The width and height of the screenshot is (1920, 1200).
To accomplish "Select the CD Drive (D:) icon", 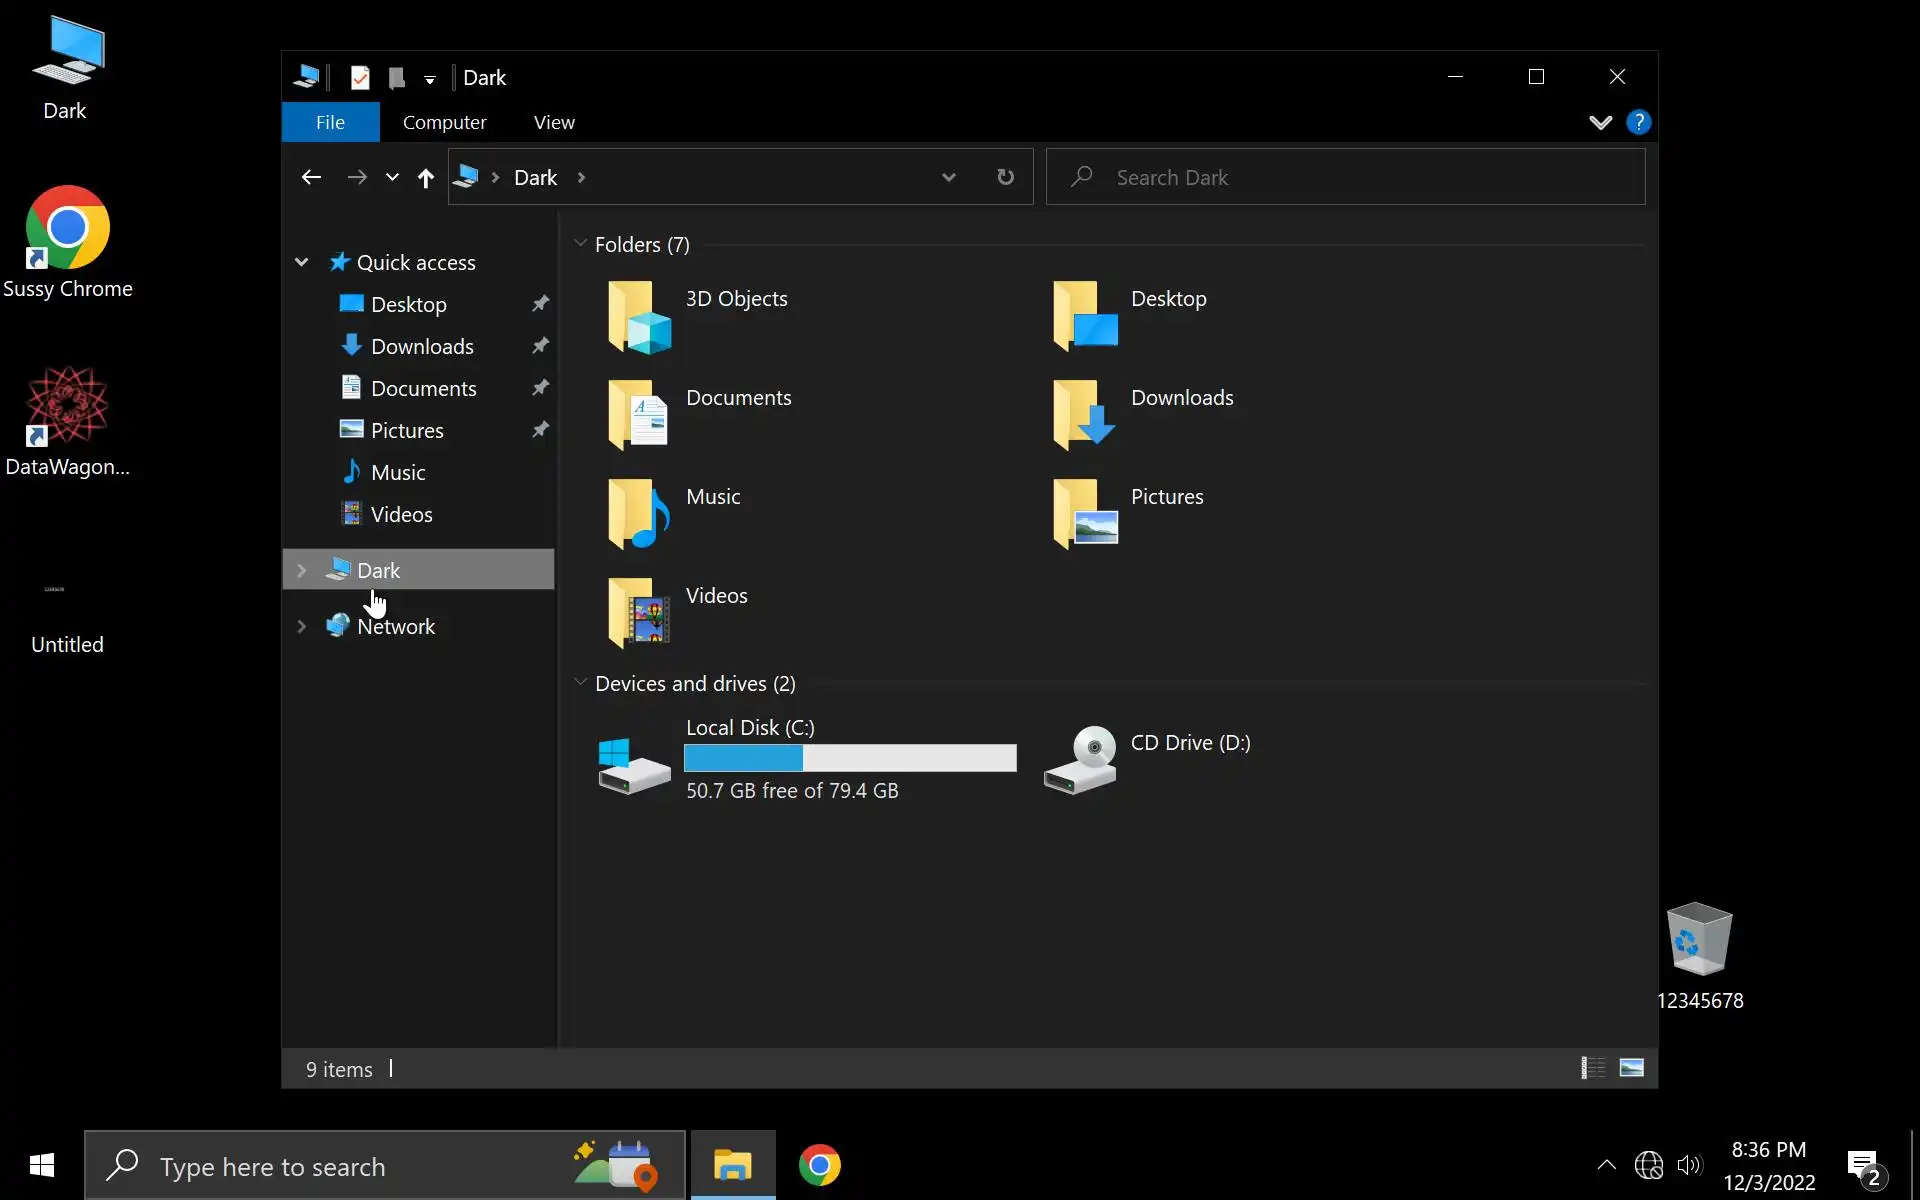I will 1081,758.
